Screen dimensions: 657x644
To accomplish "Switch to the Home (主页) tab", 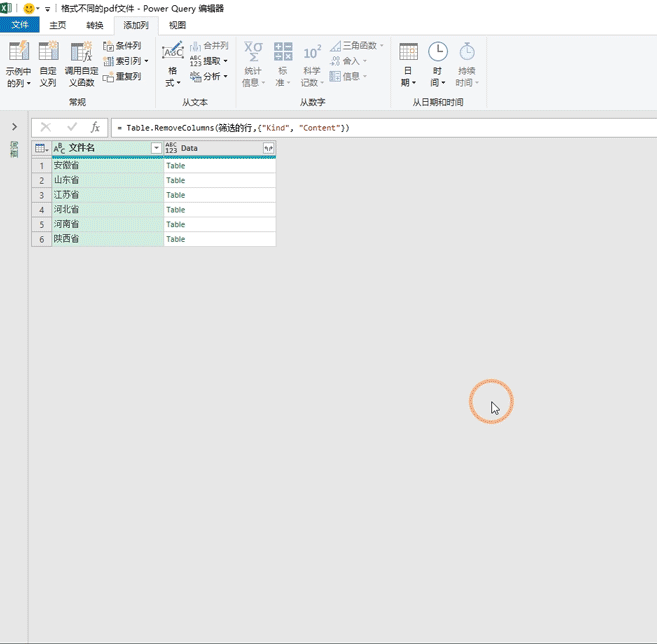I will point(58,25).
